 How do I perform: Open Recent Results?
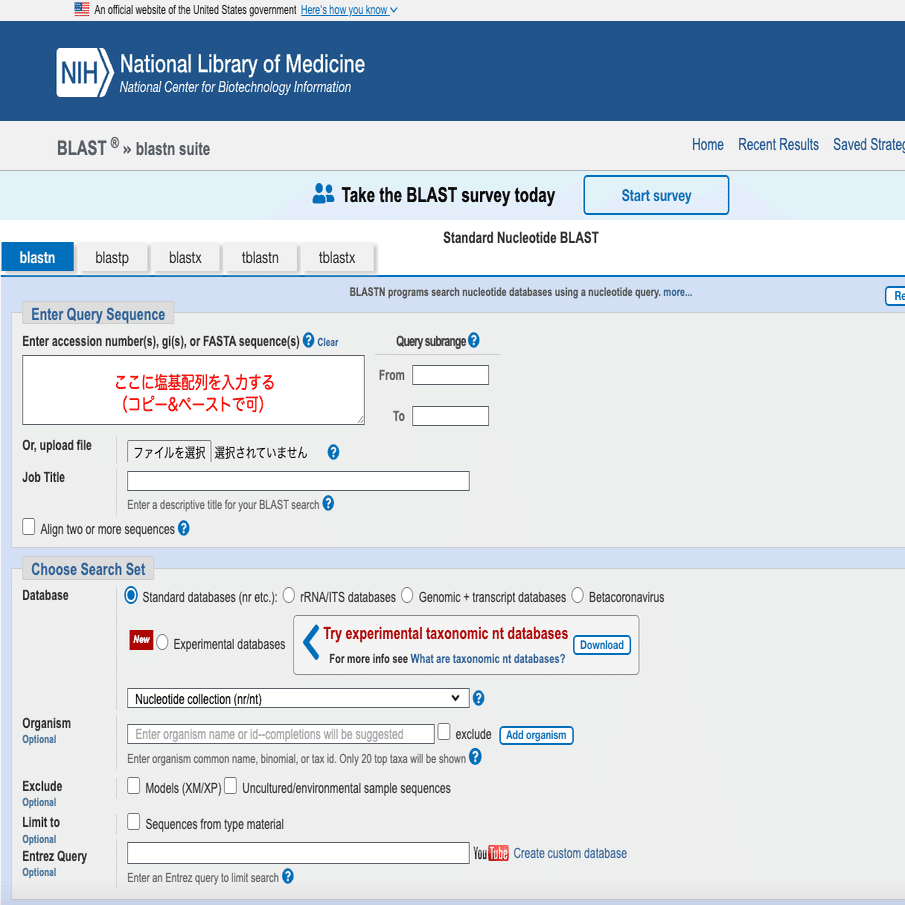pos(778,144)
